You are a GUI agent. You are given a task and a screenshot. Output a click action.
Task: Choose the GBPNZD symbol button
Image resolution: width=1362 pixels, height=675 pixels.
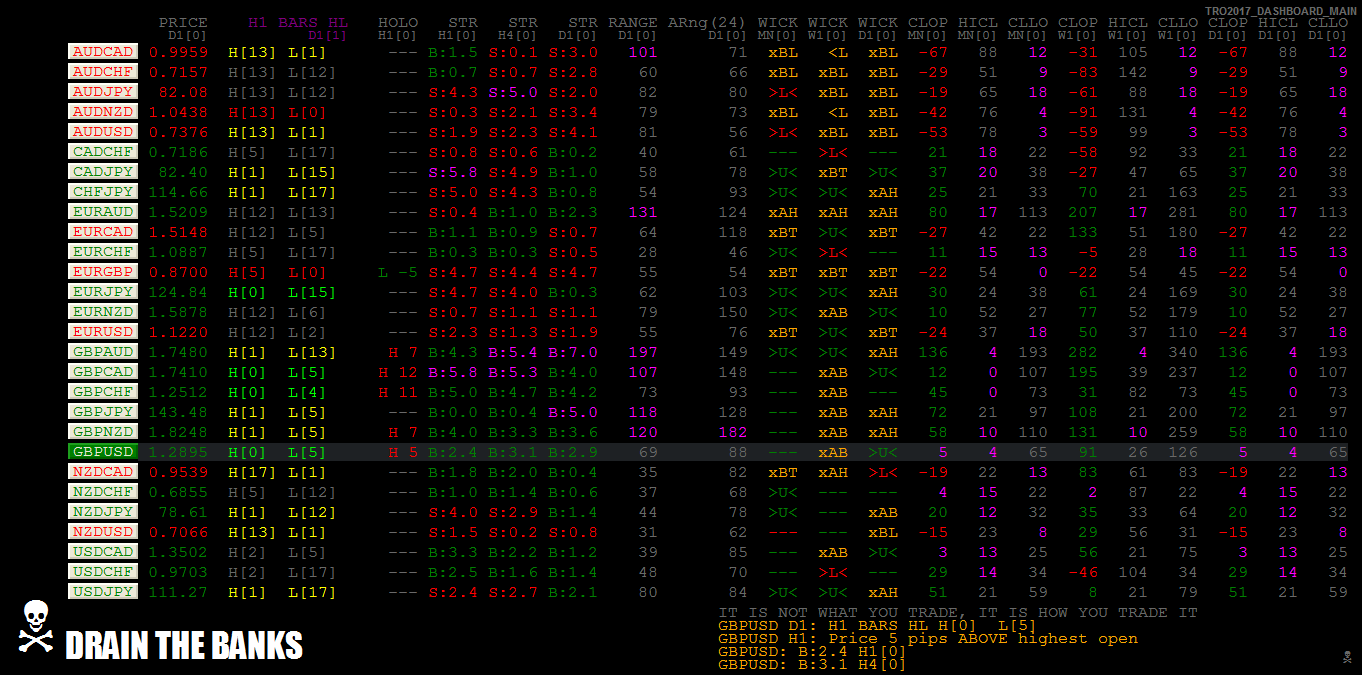(x=103, y=431)
